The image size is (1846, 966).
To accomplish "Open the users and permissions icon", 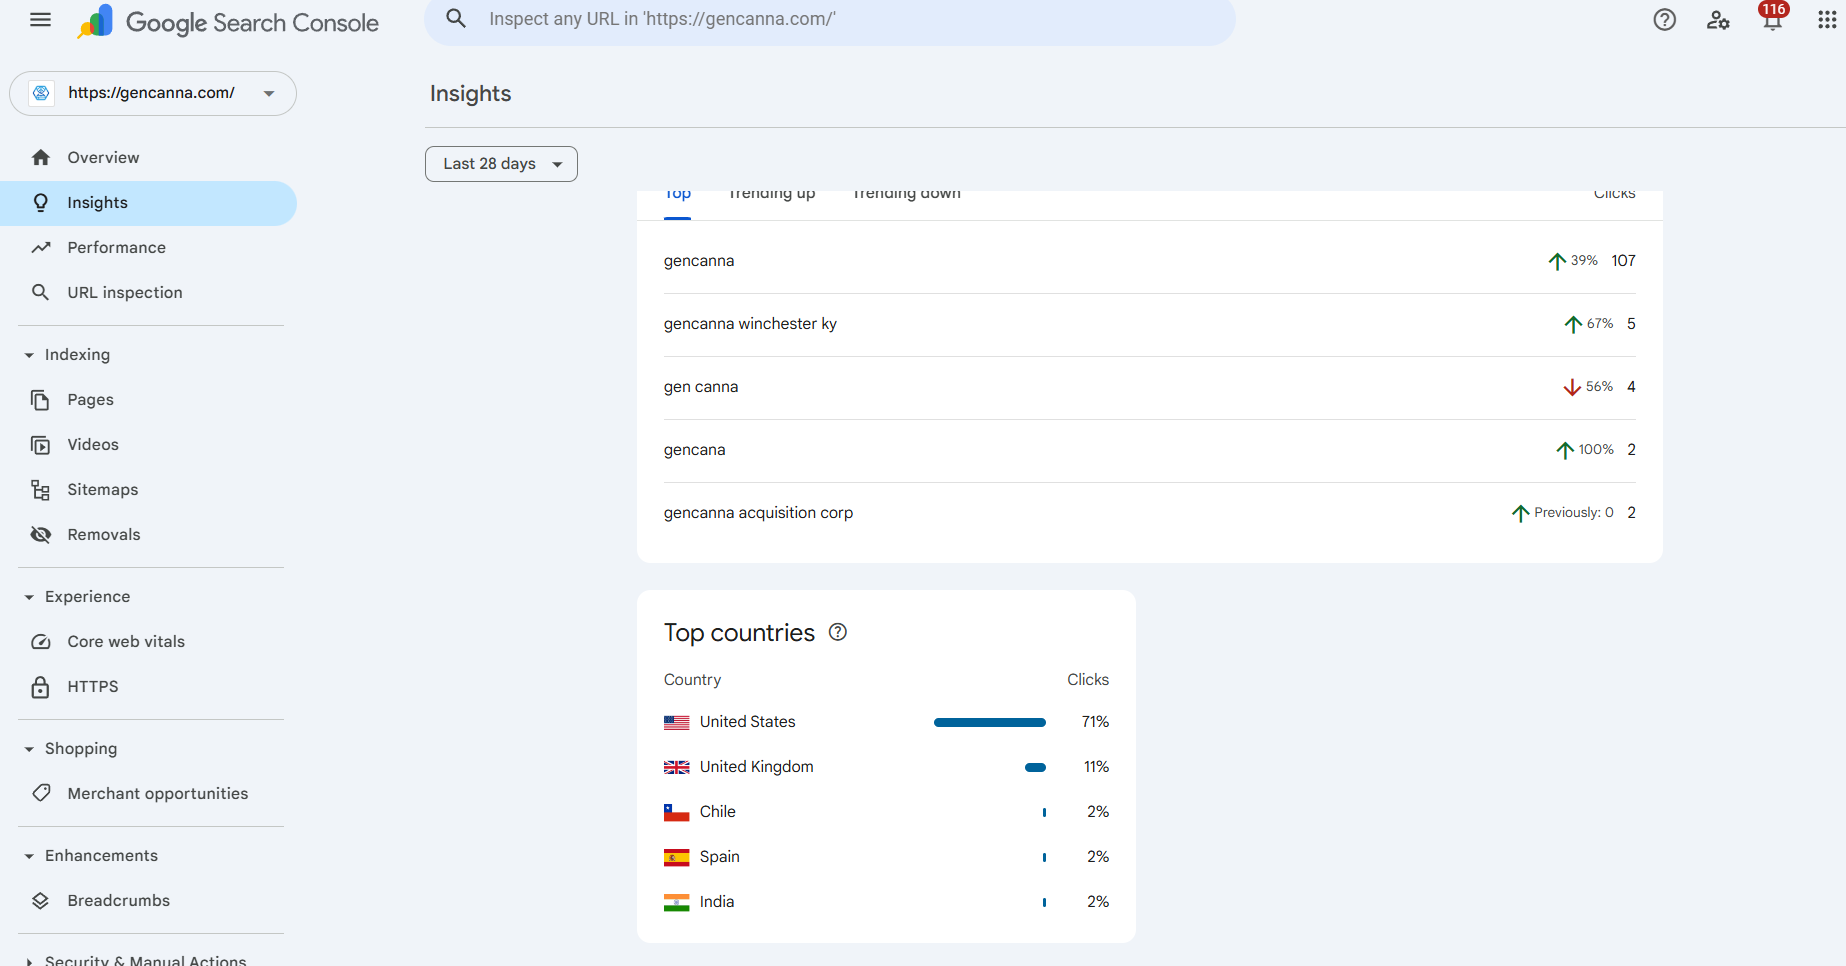I will click(1718, 20).
